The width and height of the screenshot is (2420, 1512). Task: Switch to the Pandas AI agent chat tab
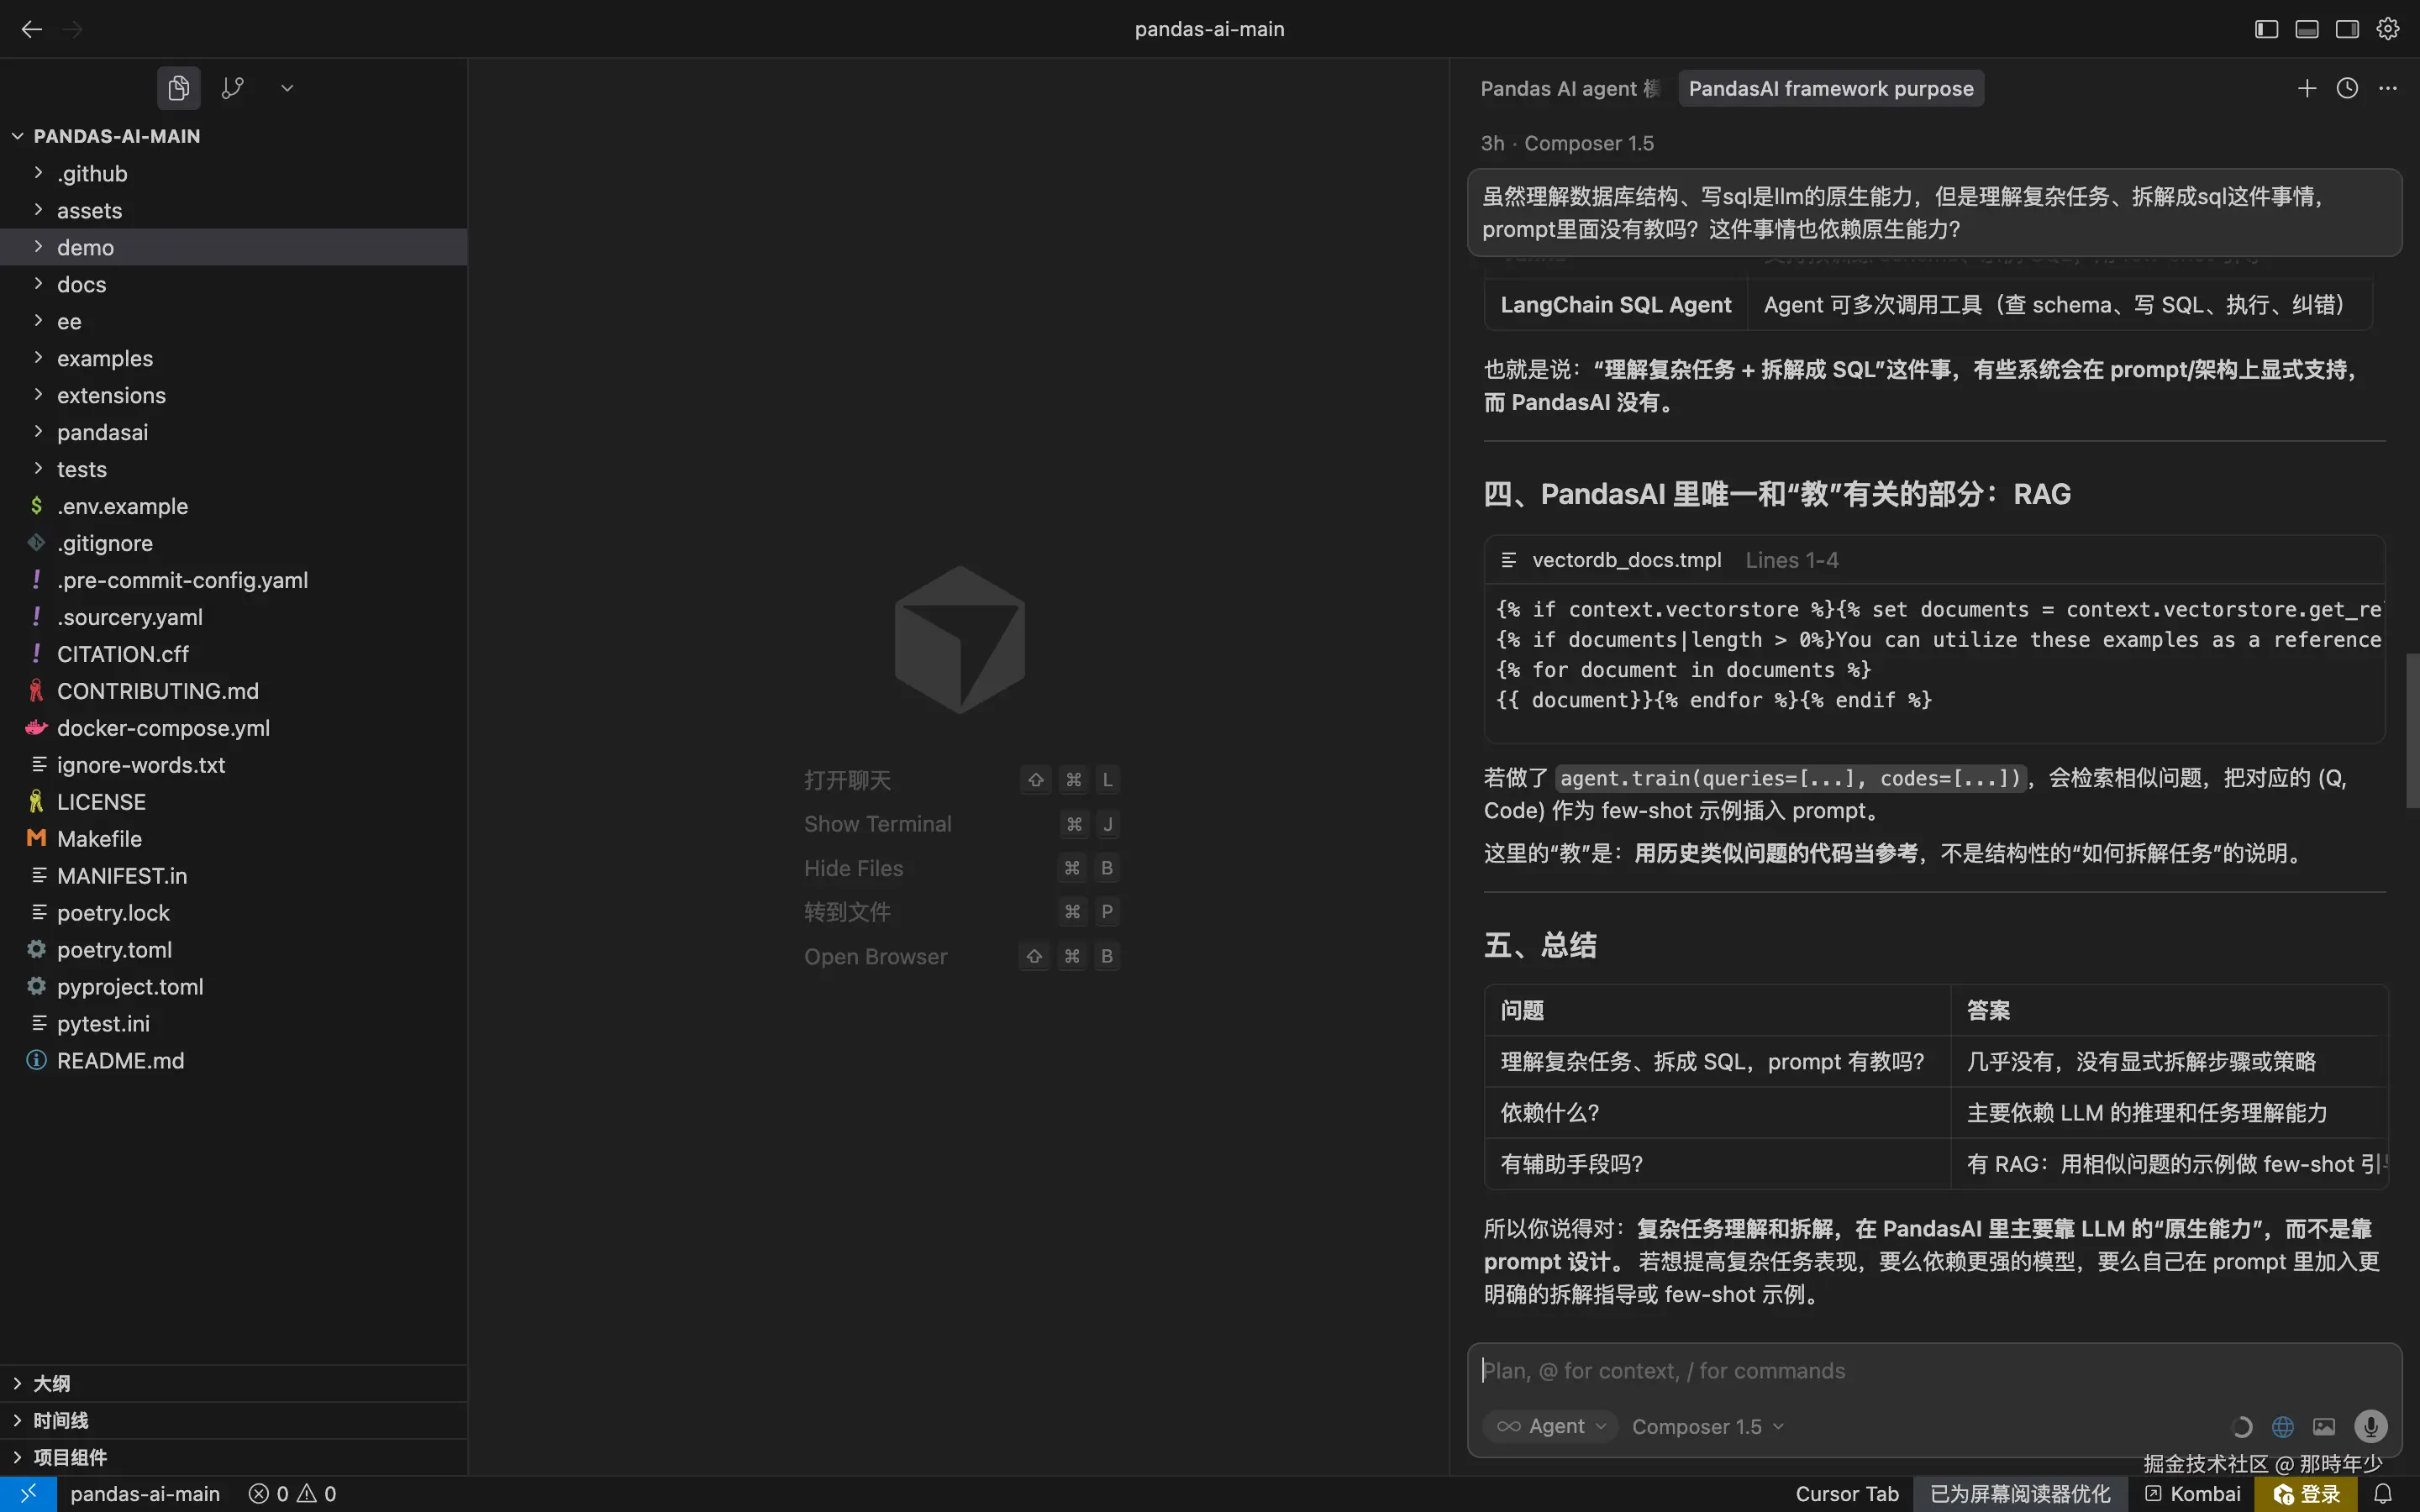pos(1569,88)
